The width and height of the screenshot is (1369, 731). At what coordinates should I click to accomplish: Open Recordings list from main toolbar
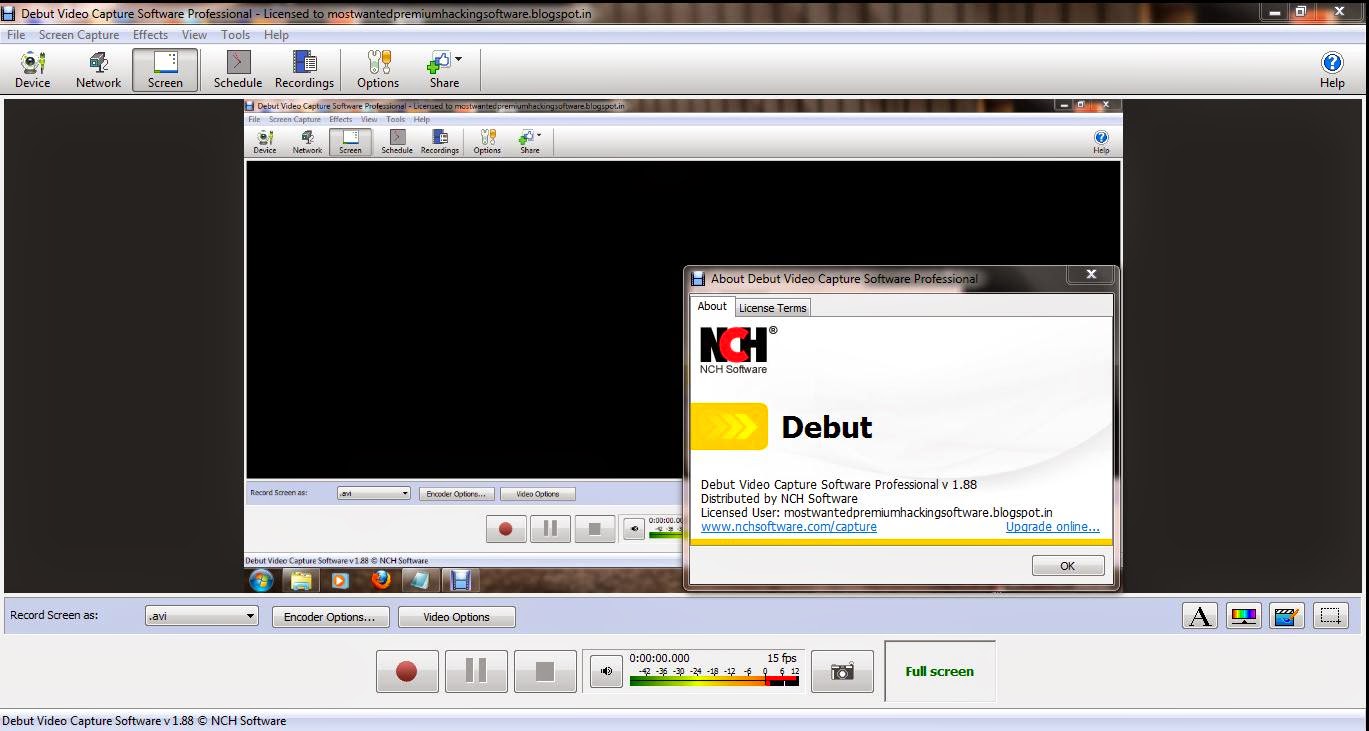coord(304,70)
